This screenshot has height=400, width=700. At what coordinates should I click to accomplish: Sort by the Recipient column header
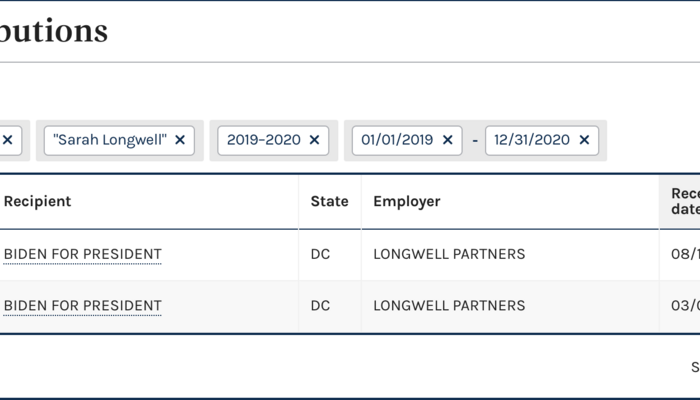pos(37,201)
